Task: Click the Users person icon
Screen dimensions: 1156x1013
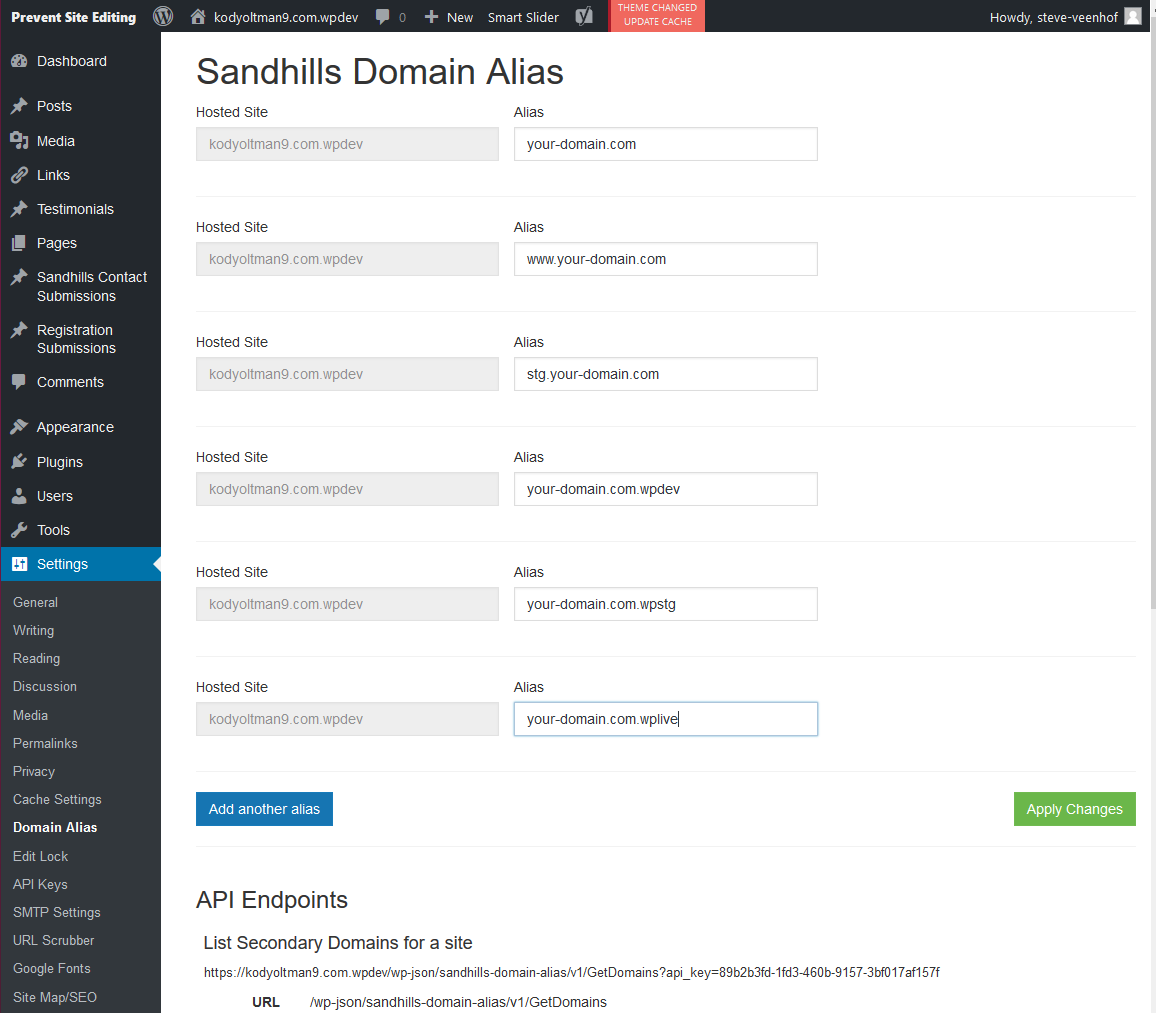Action: (x=19, y=496)
